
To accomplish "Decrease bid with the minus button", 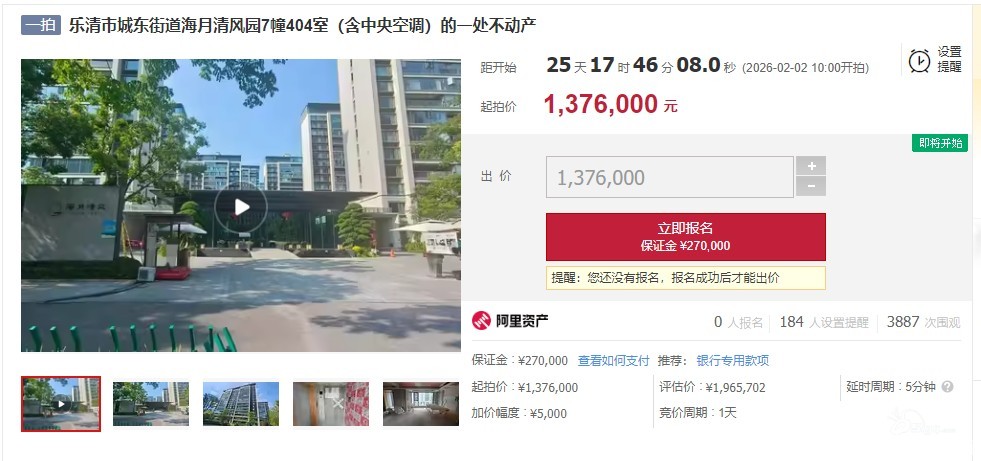I will (811, 186).
